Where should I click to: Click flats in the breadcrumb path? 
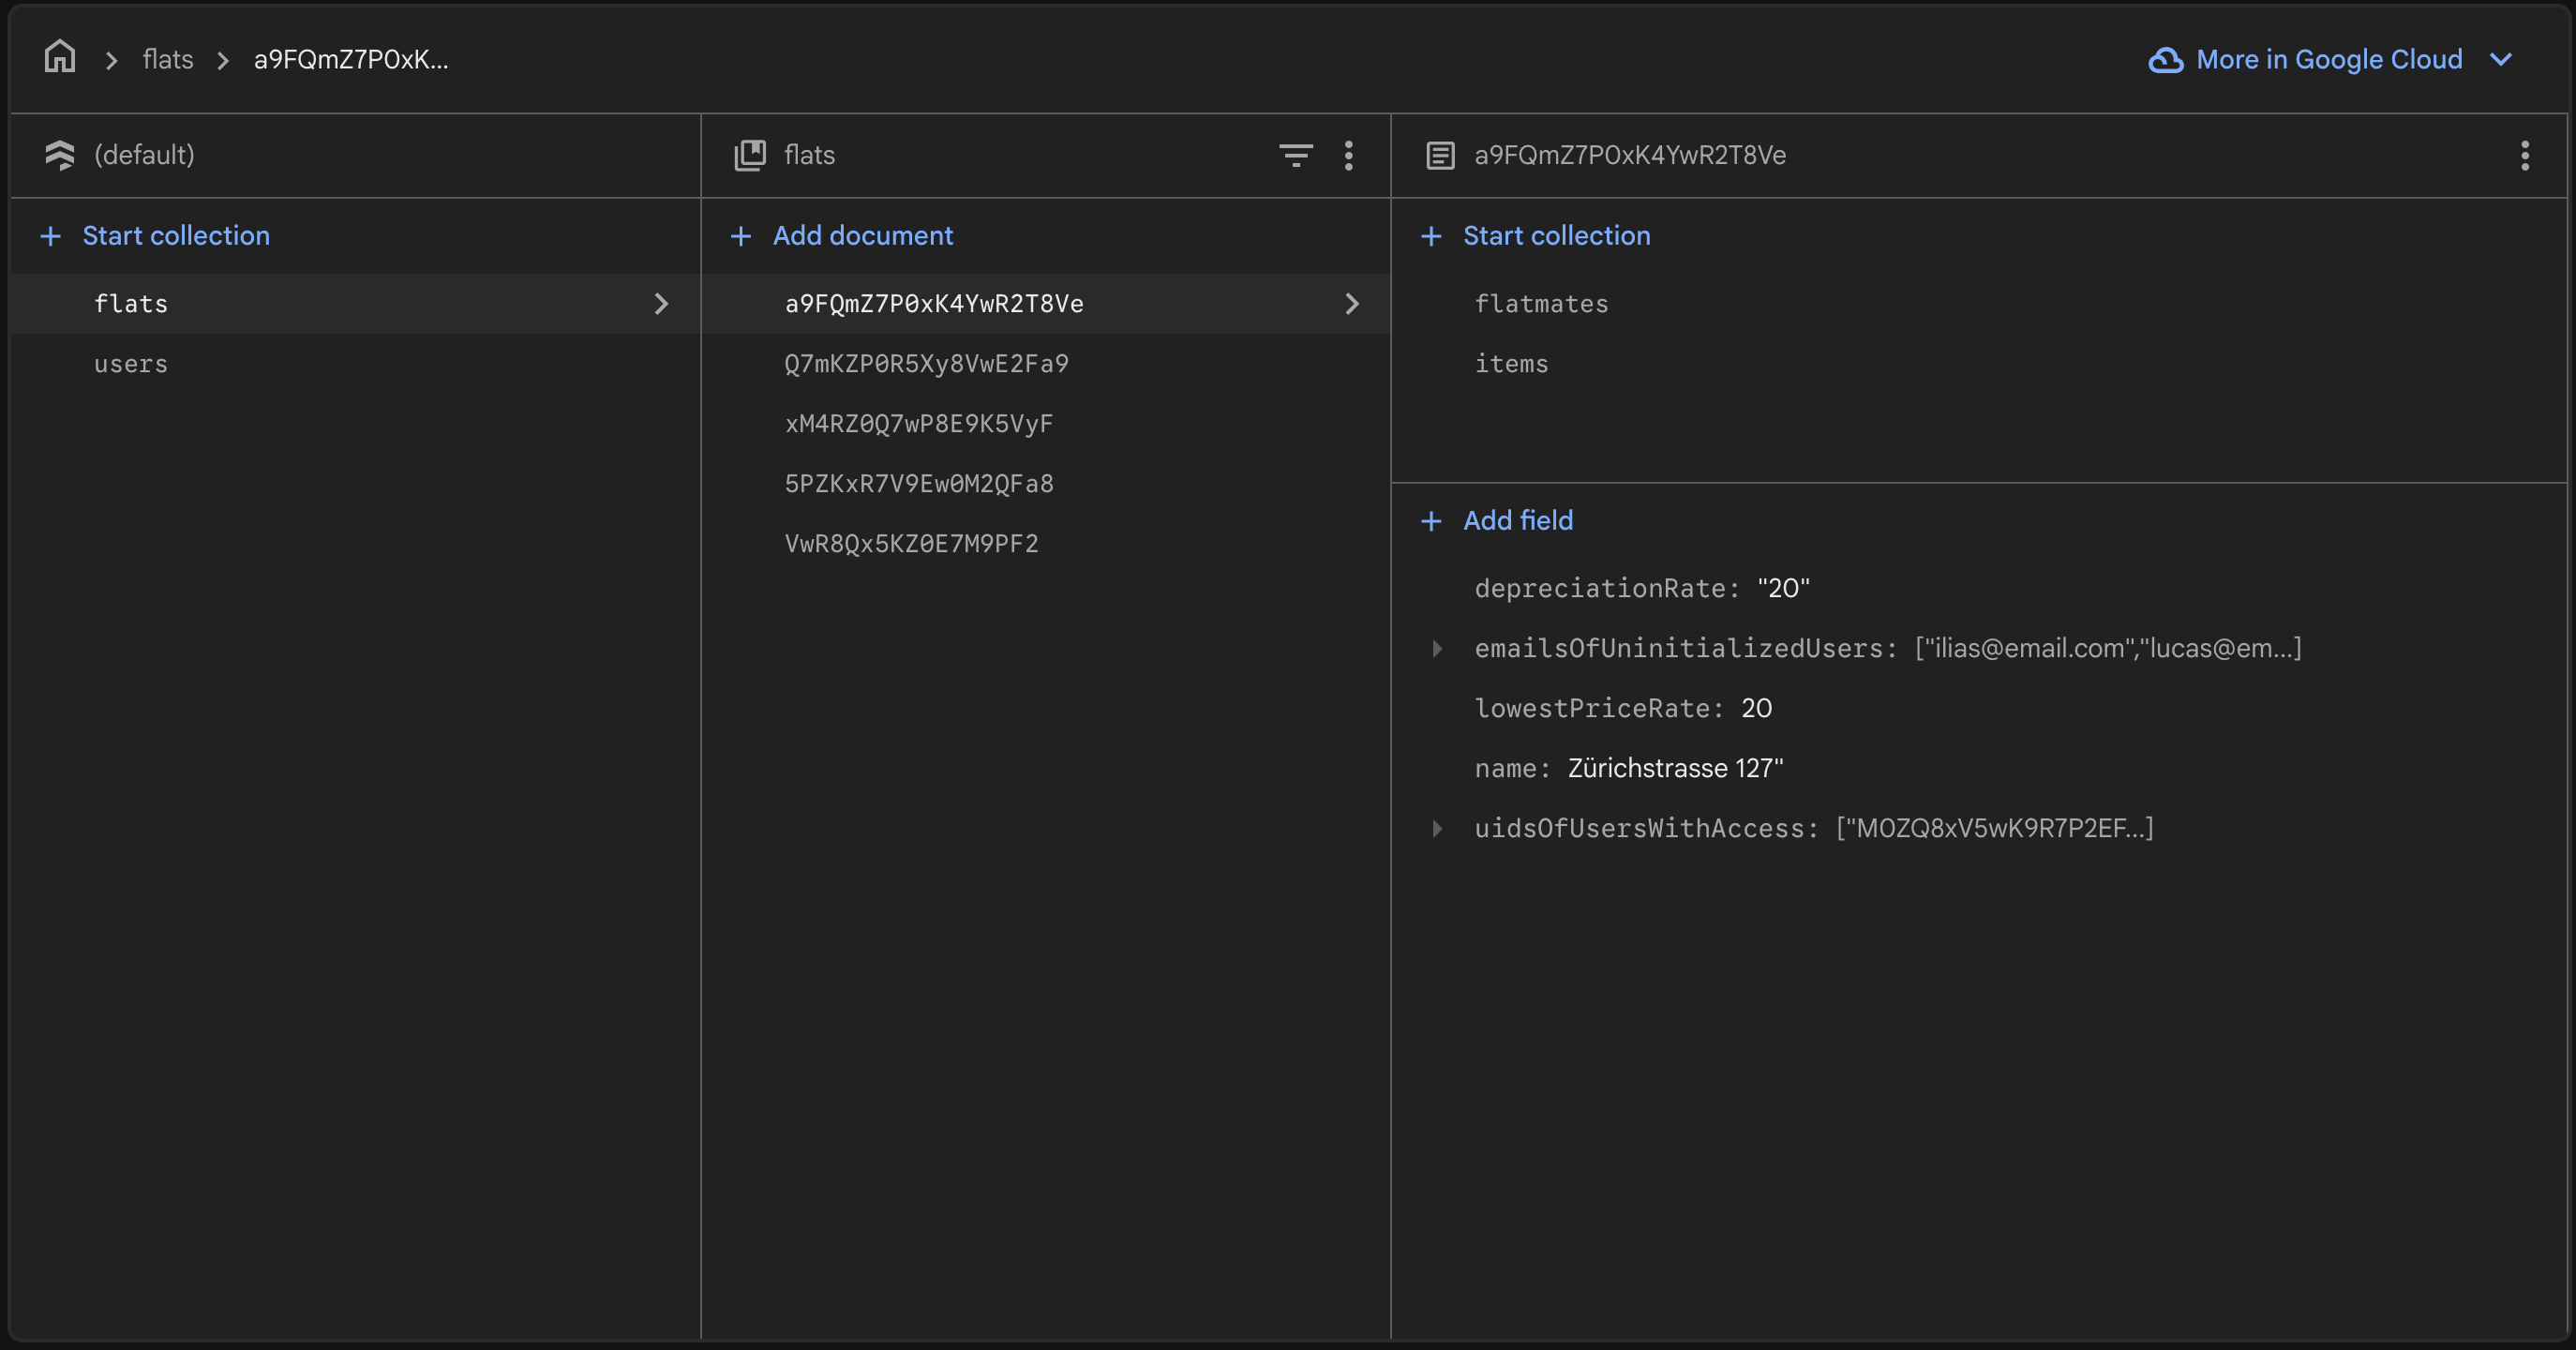[167, 60]
